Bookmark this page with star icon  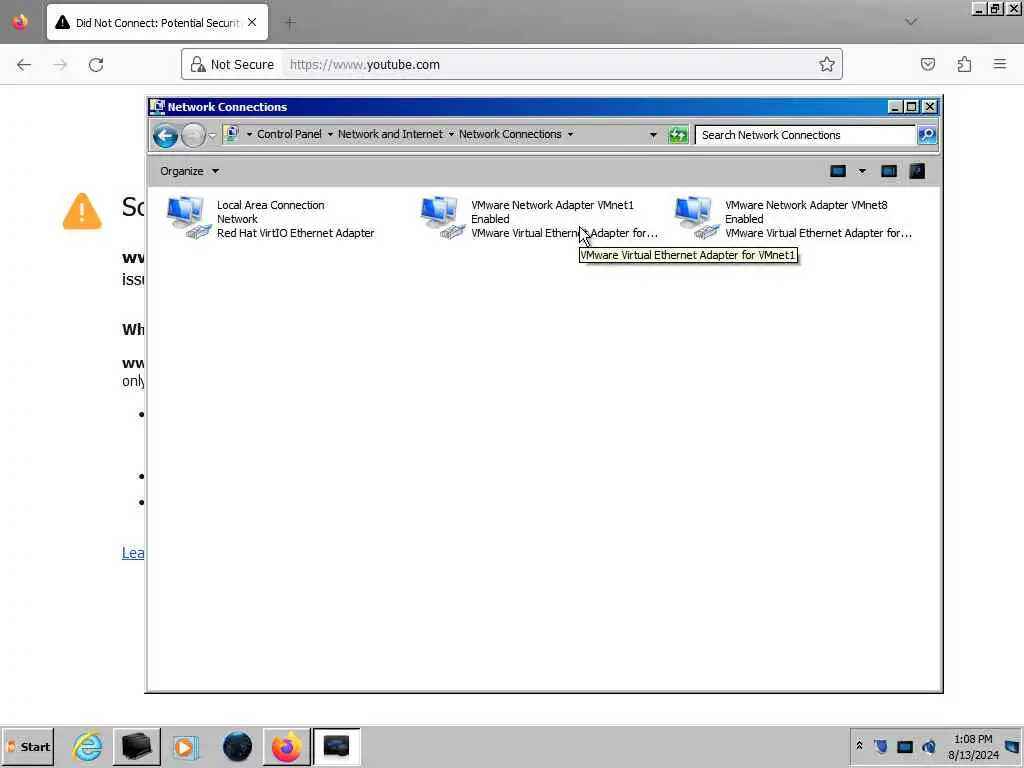pos(827,65)
